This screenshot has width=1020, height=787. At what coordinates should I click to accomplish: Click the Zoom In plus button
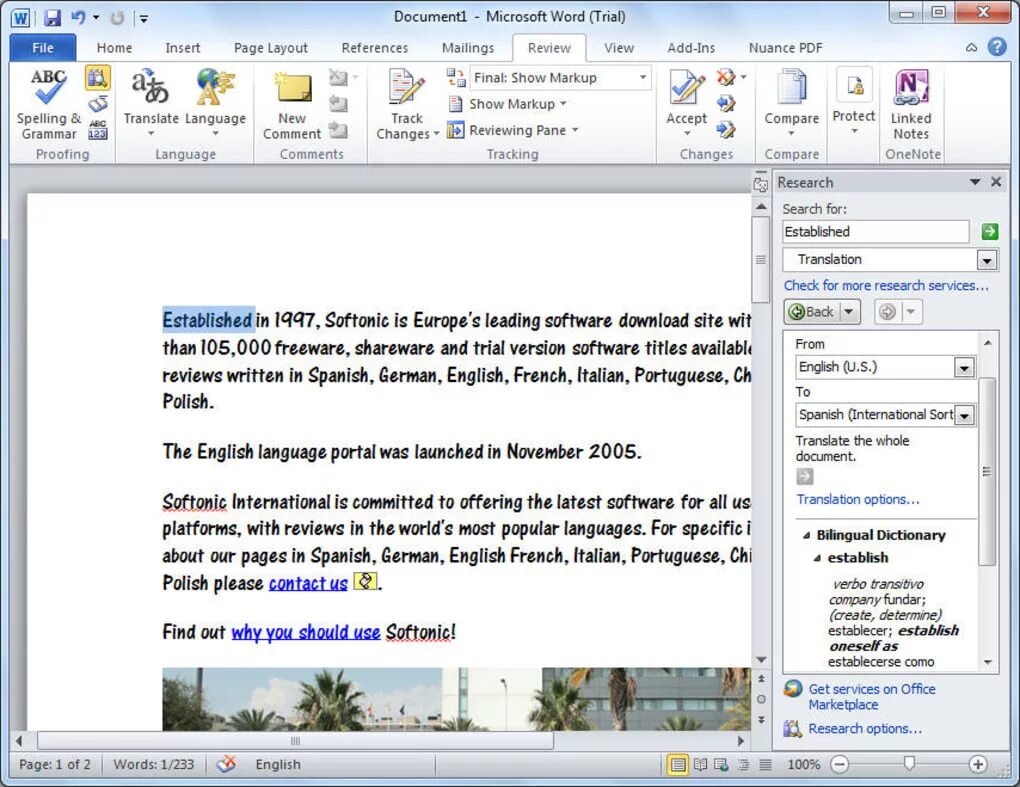977,764
